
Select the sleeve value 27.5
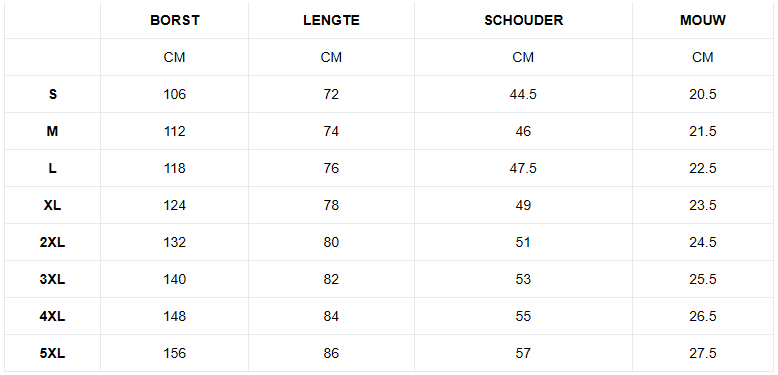tap(703, 353)
